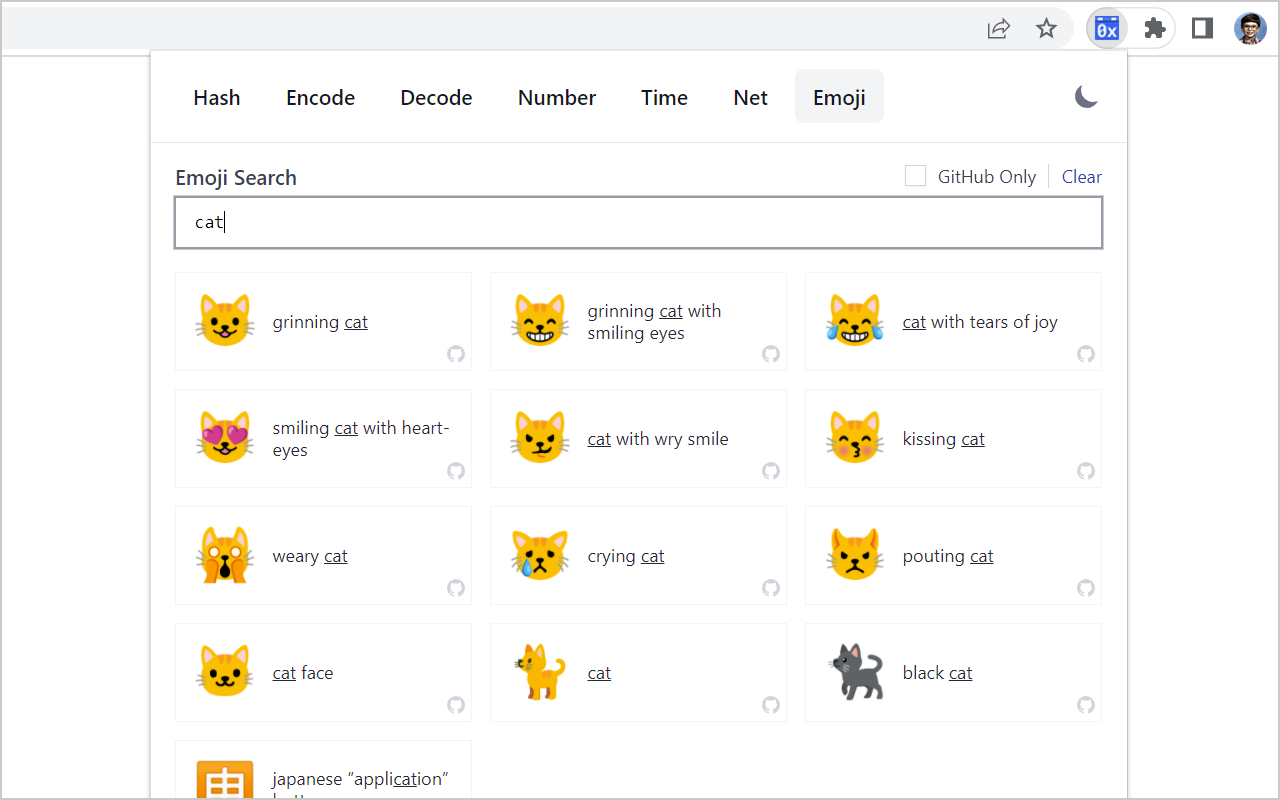Select the cat with tears of joy emoji
This screenshot has height=800, width=1280.
point(855,321)
